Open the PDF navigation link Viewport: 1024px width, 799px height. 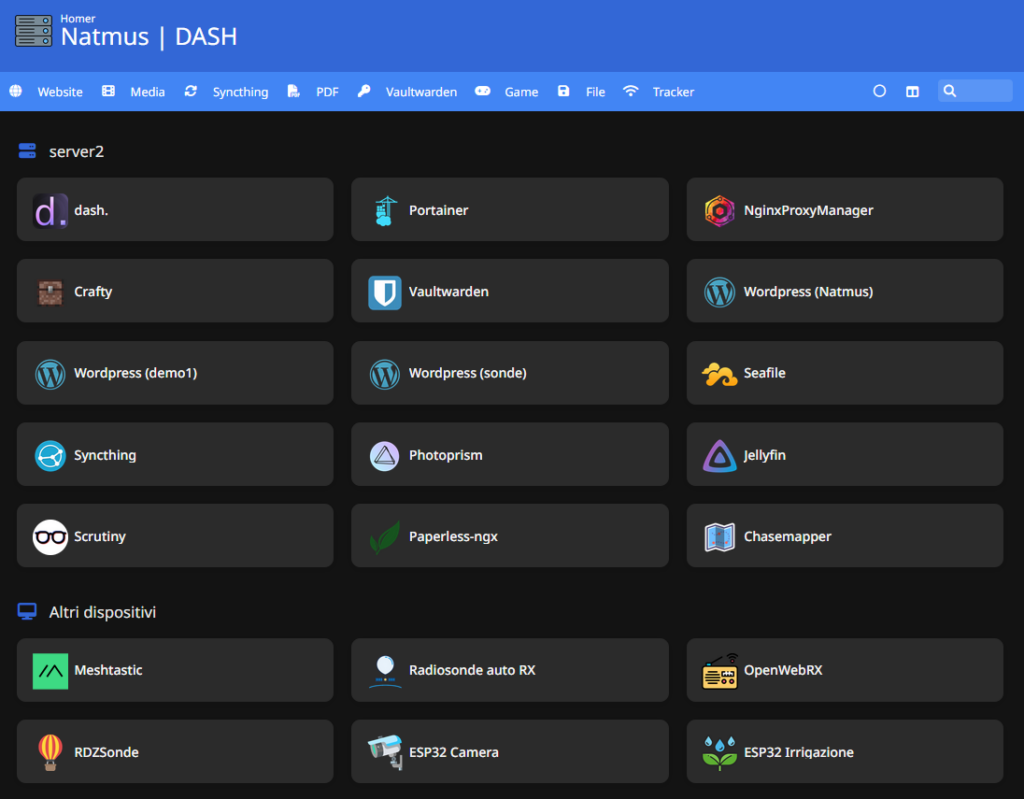click(x=327, y=92)
